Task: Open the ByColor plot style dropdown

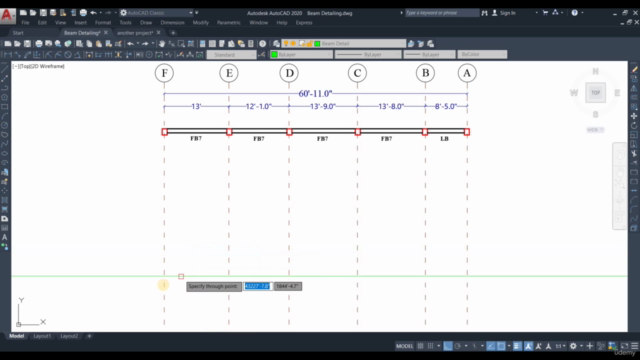Action: click(482, 54)
